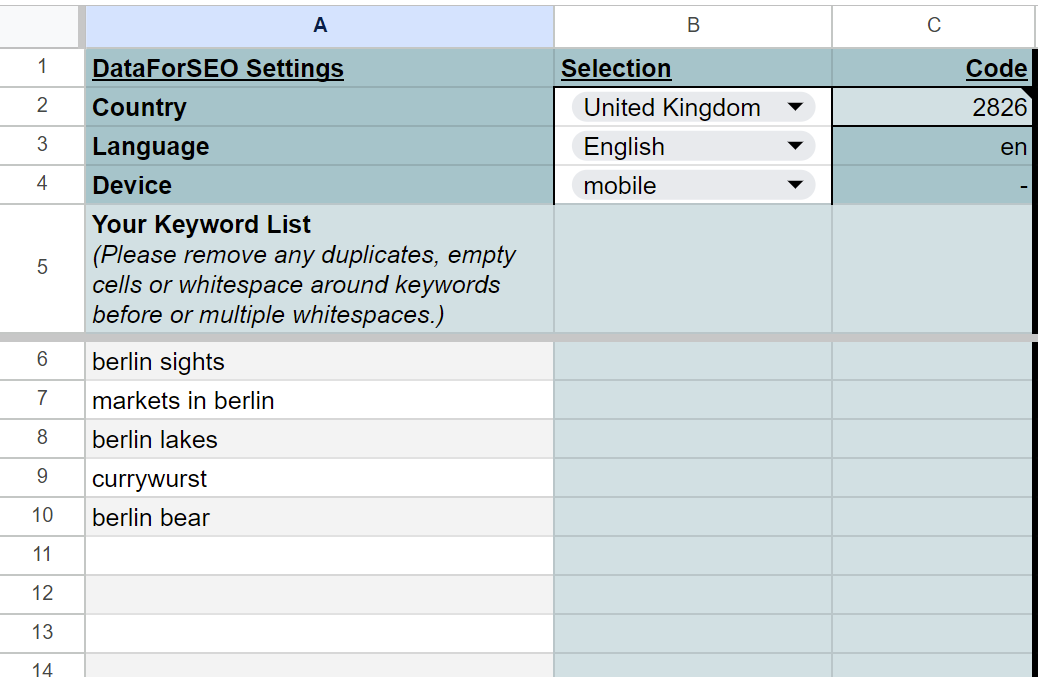This screenshot has width=1038, height=677.
Task: Select the 'markets in berlin' keyword cell
Action: [x=320, y=400]
